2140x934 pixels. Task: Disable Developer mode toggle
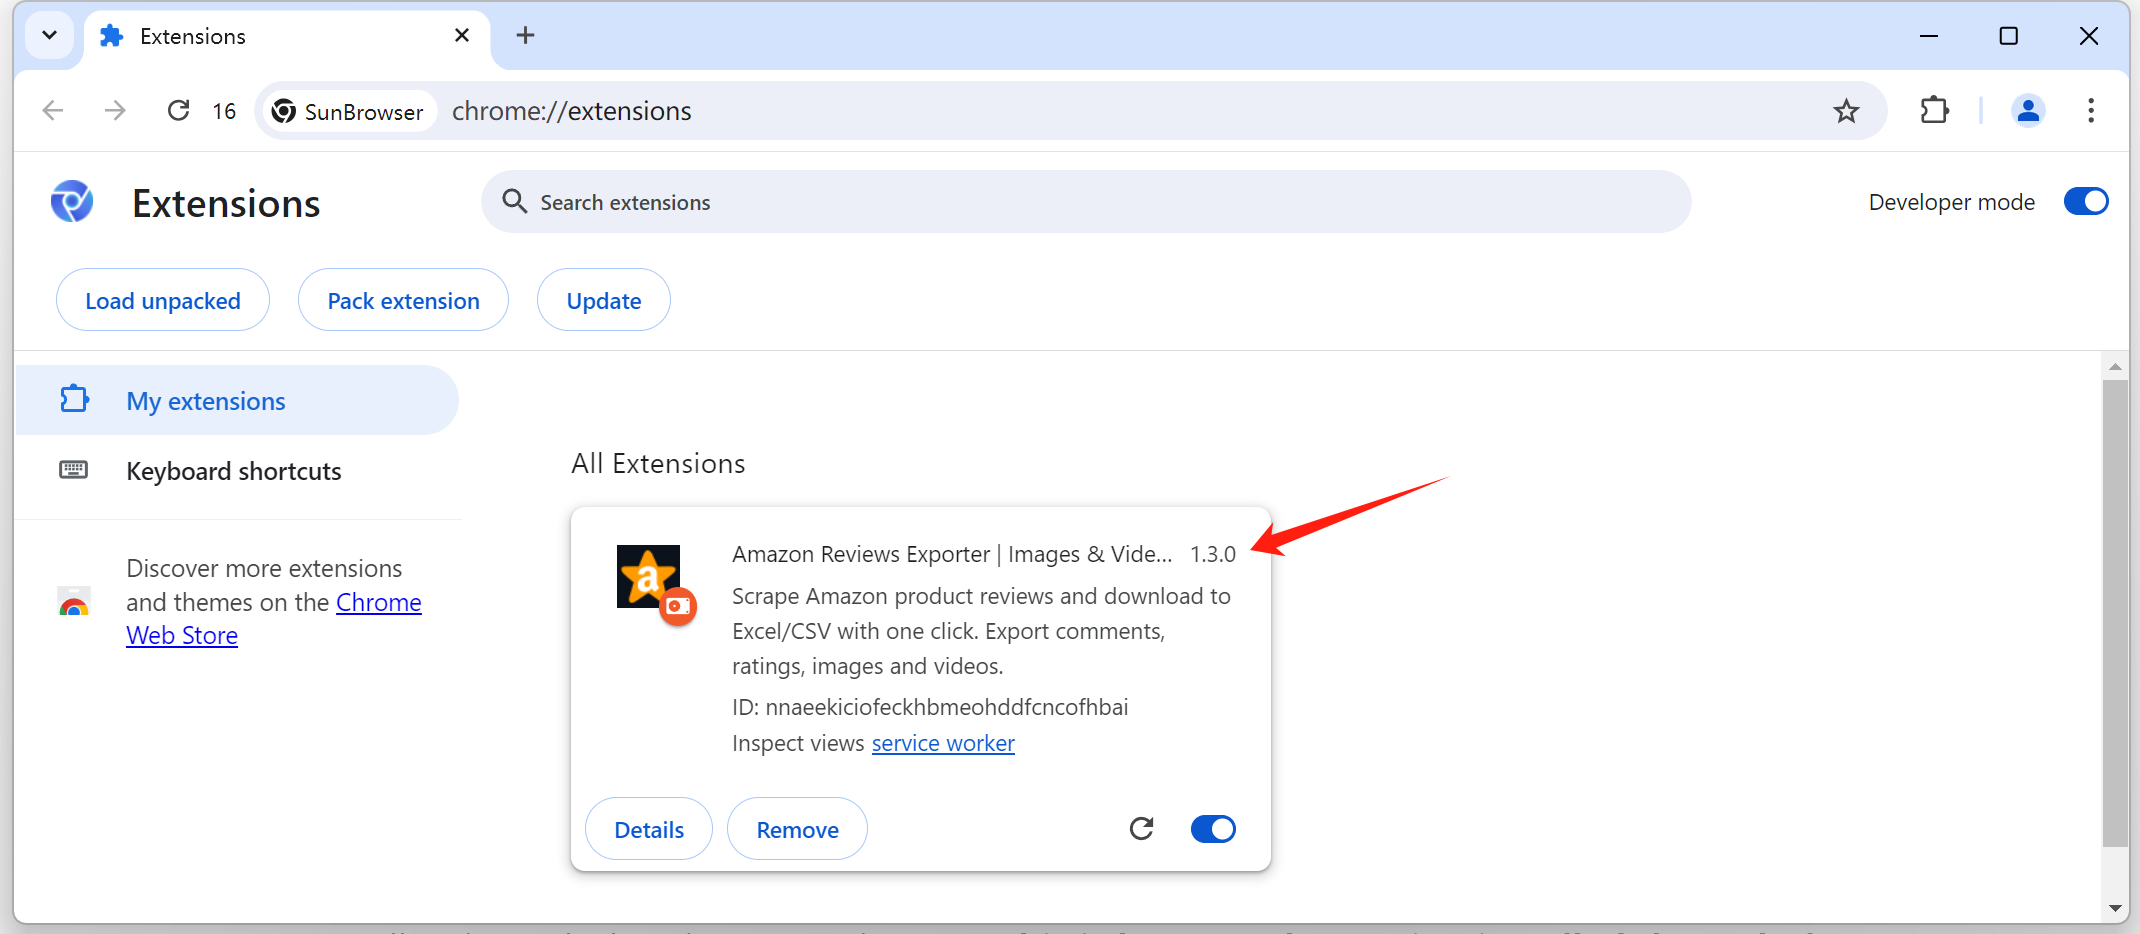2085,202
